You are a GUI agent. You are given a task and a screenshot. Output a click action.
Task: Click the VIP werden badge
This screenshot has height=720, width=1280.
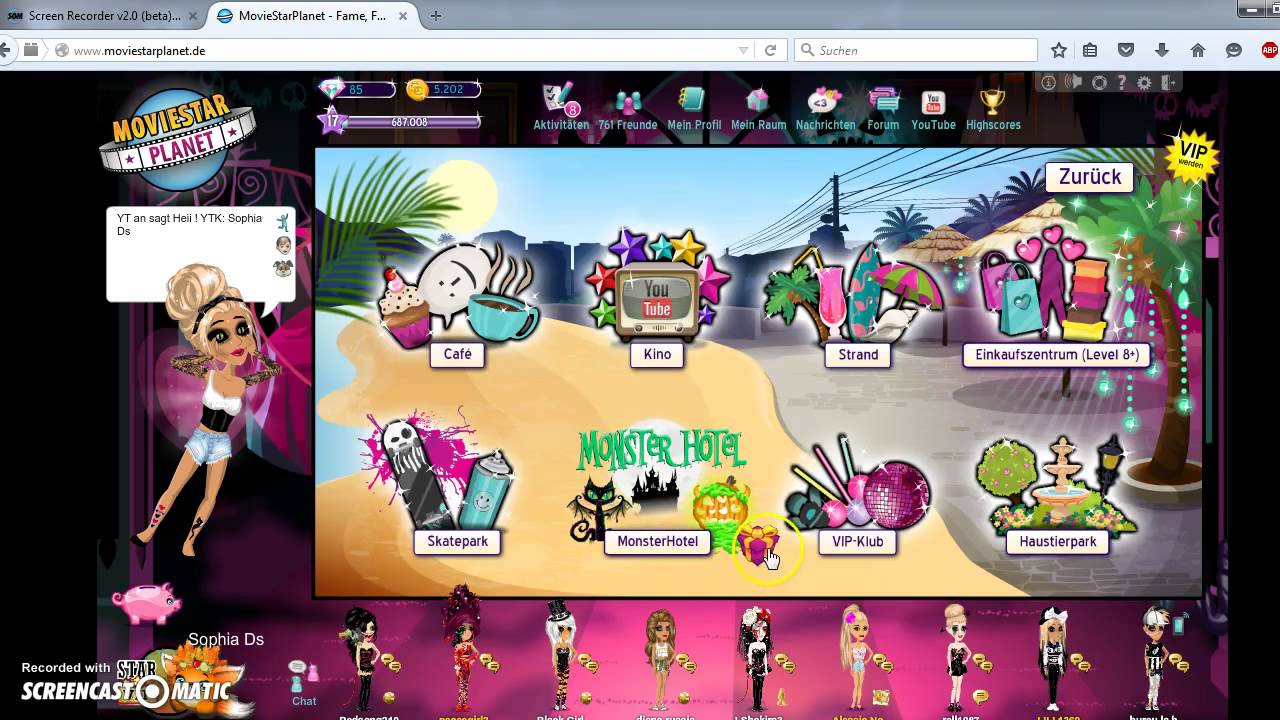pyautogui.click(x=1192, y=155)
